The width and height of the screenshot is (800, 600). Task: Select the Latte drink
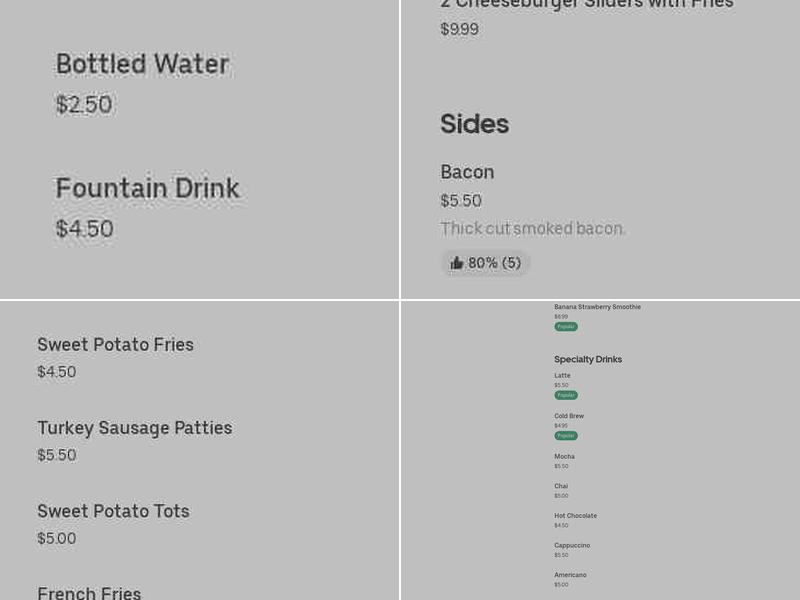click(562, 376)
